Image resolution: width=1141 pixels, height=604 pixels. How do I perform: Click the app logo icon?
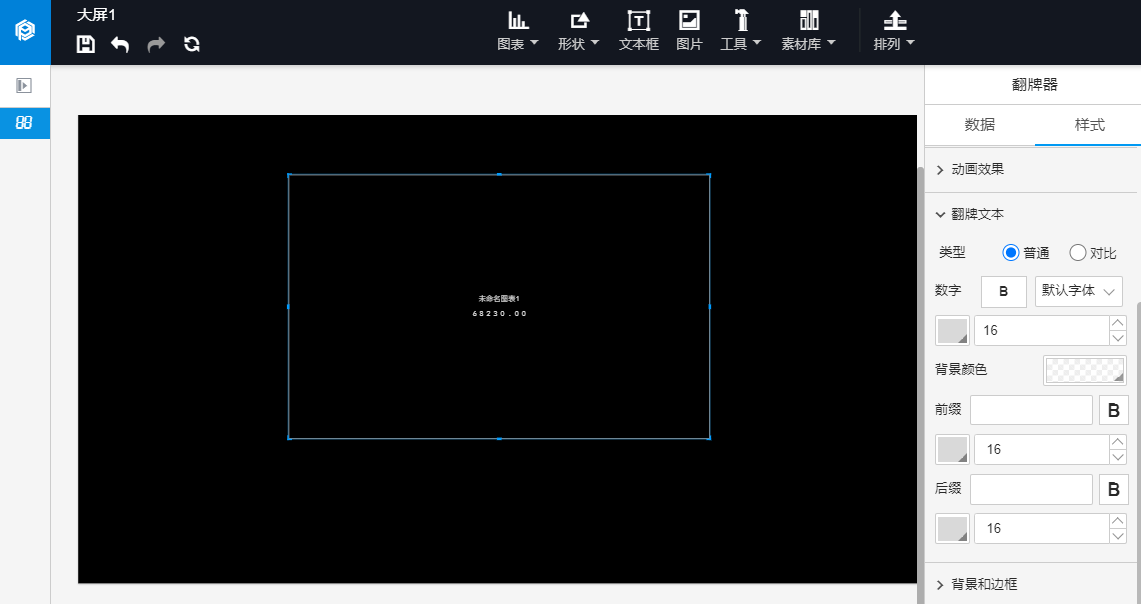click(x=25, y=31)
